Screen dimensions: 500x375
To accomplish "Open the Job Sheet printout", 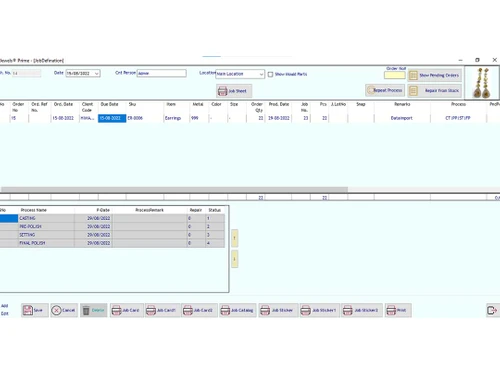I will tap(234, 91).
